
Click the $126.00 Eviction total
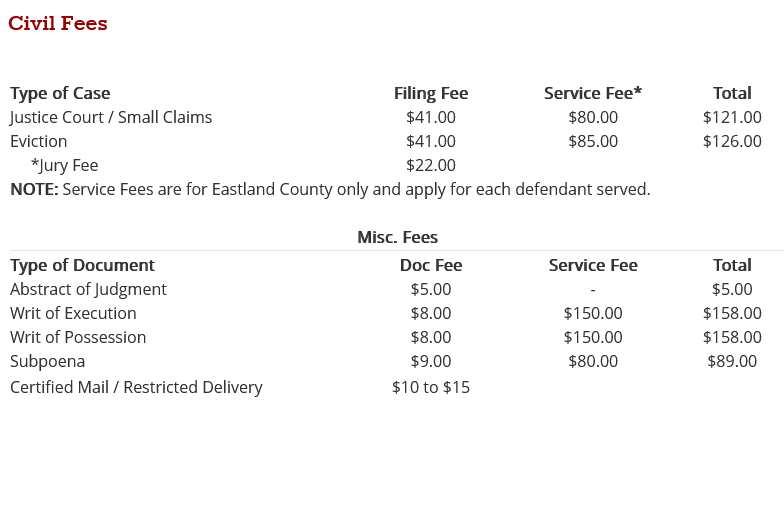tap(732, 141)
